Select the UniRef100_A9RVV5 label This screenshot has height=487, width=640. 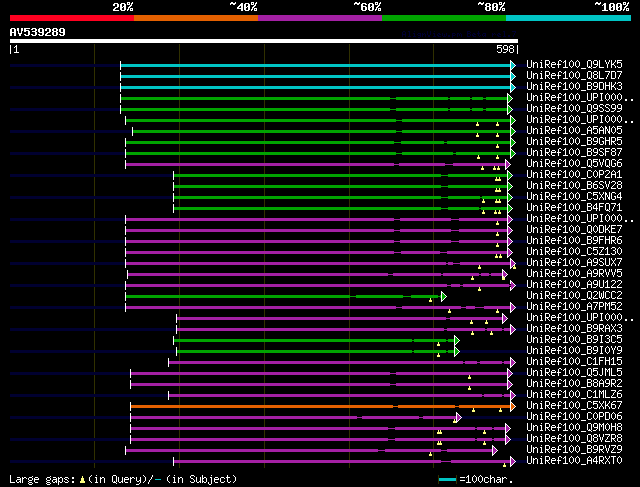click(574, 274)
